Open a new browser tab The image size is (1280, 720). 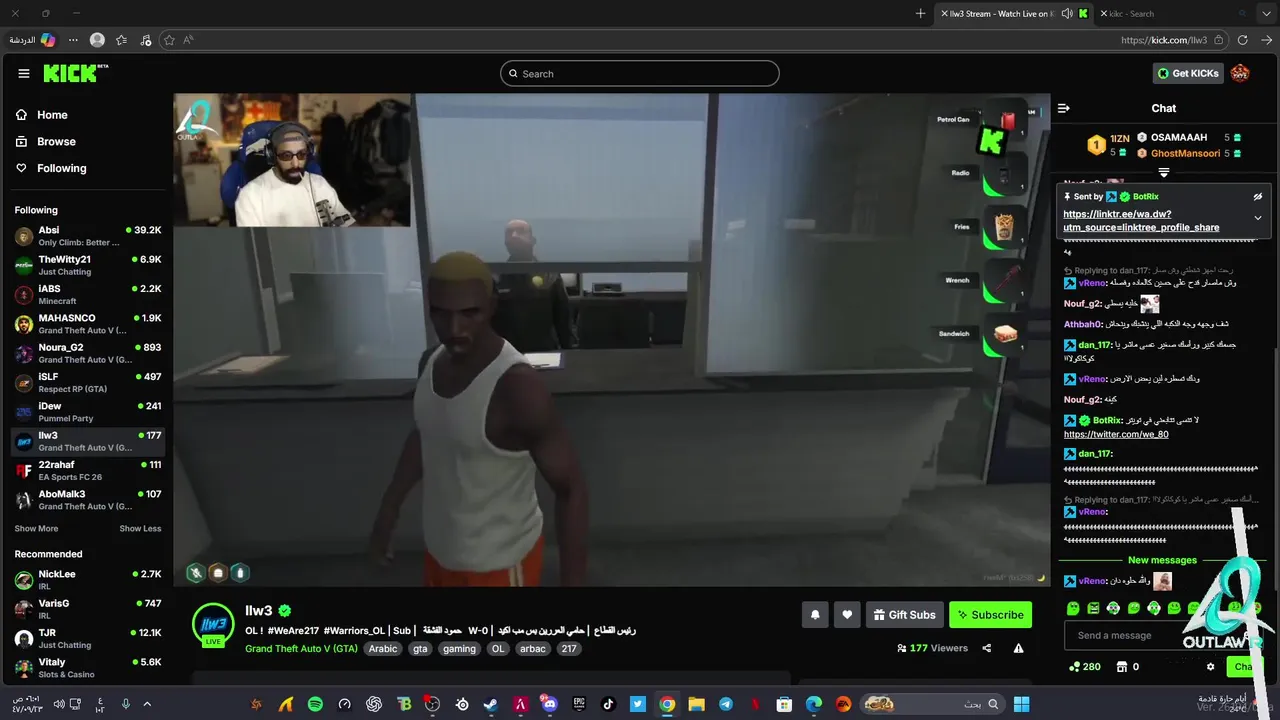920,14
